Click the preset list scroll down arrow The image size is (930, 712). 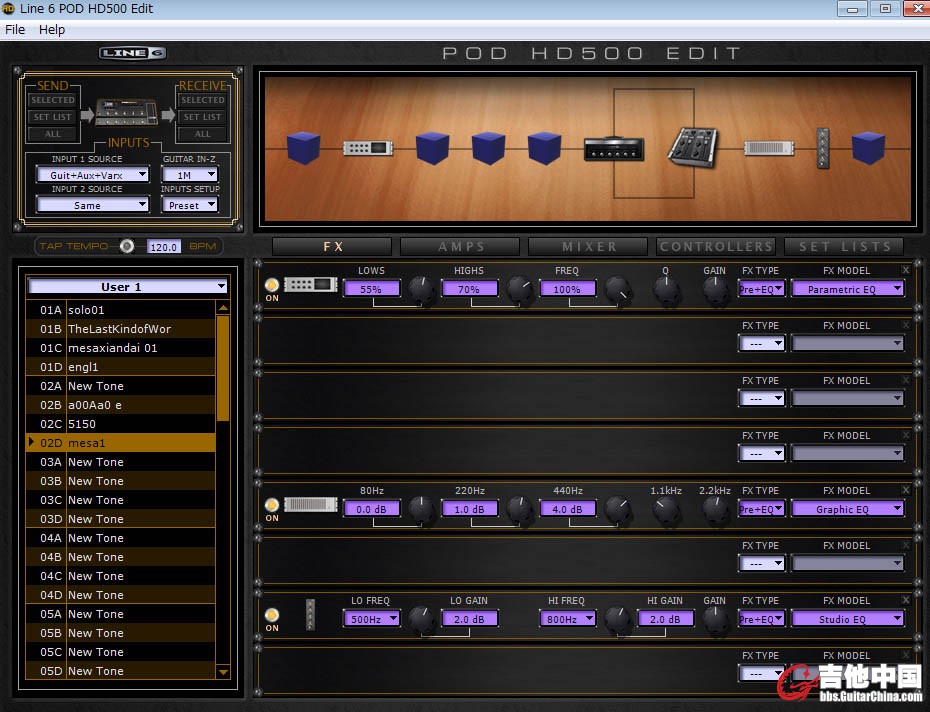[x=223, y=672]
